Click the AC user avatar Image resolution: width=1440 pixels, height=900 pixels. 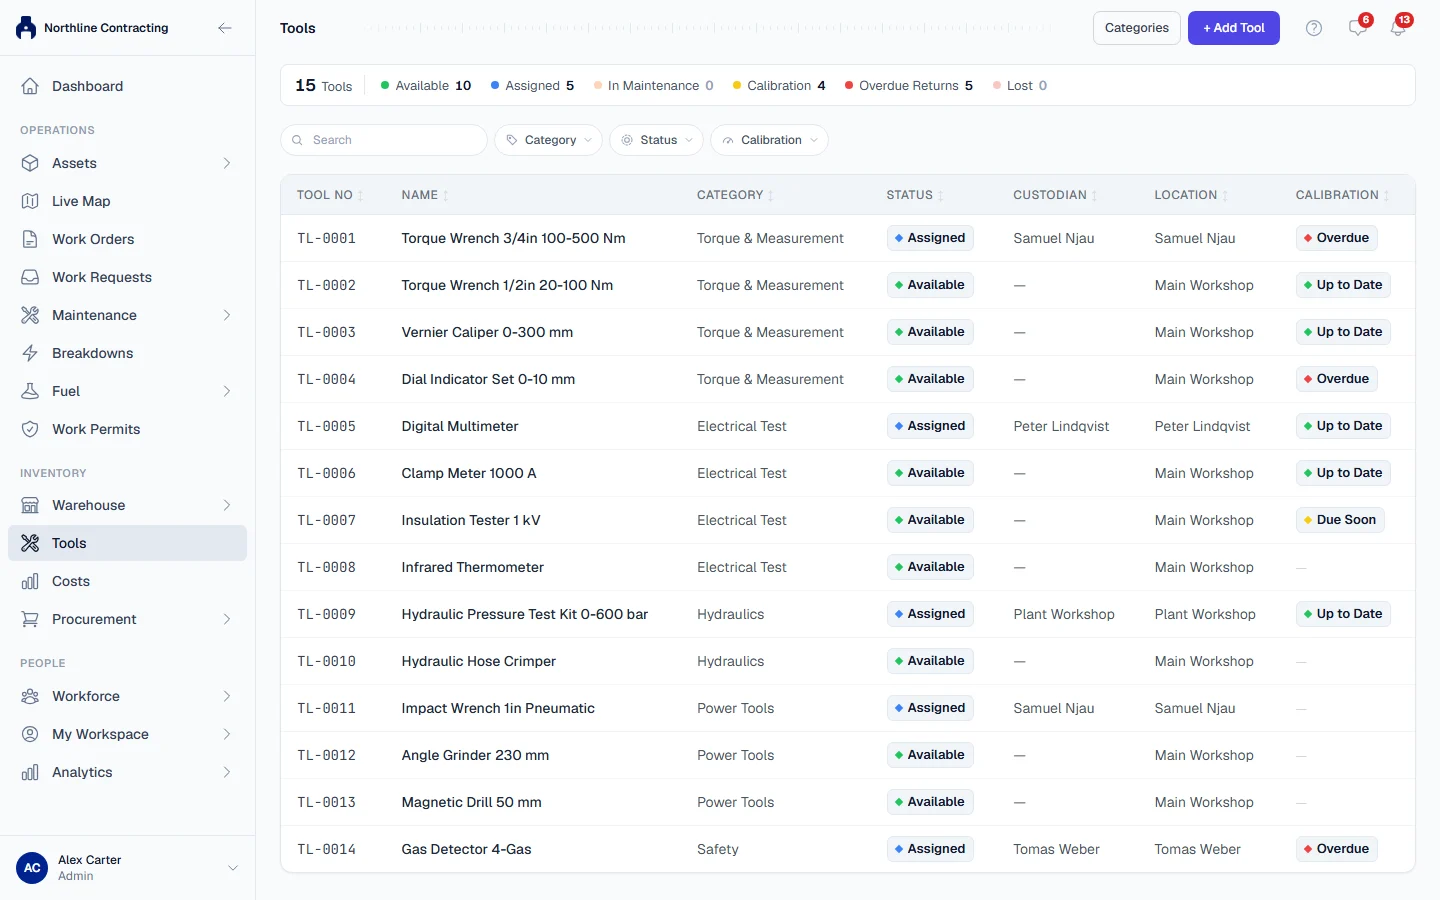coord(32,868)
